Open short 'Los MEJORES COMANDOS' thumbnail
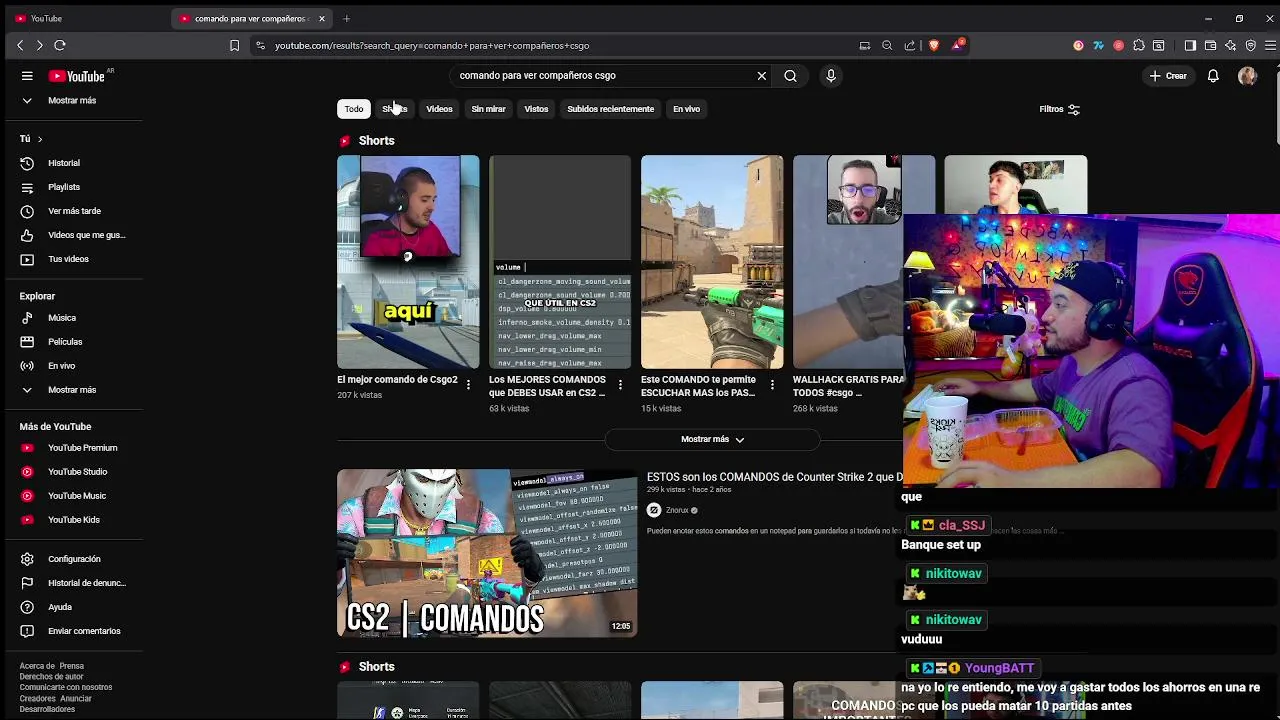The height and width of the screenshot is (720, 1280). pos(560,262)
